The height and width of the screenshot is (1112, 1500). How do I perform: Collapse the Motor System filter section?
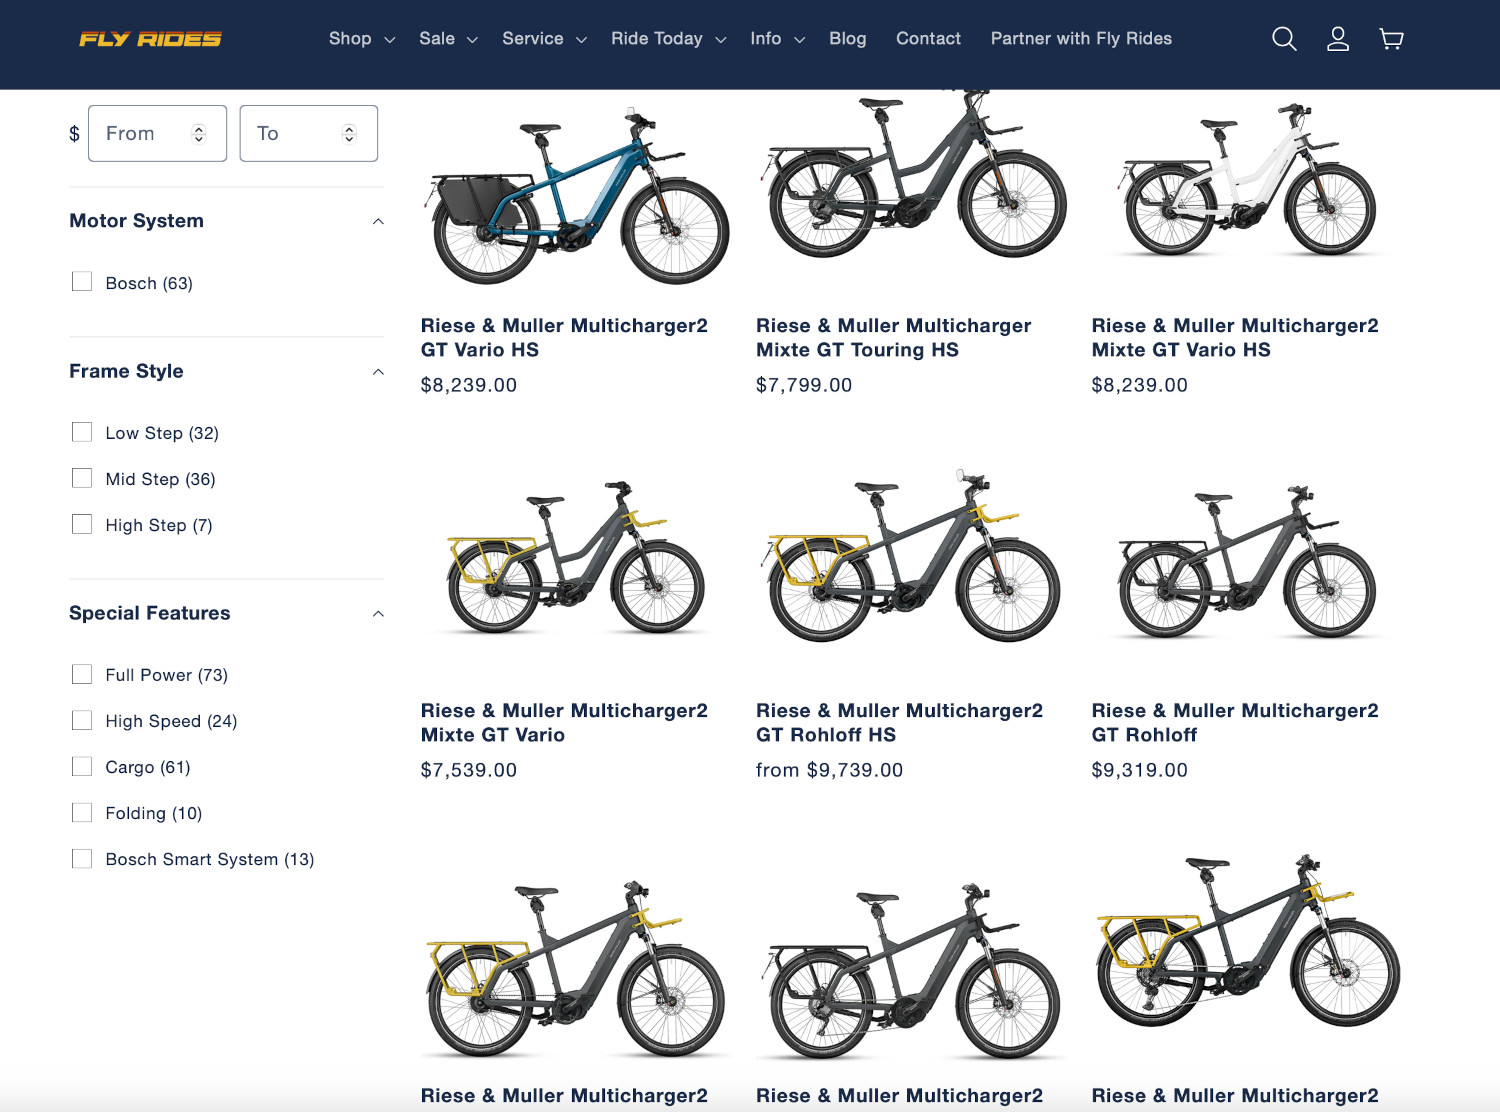378,221
